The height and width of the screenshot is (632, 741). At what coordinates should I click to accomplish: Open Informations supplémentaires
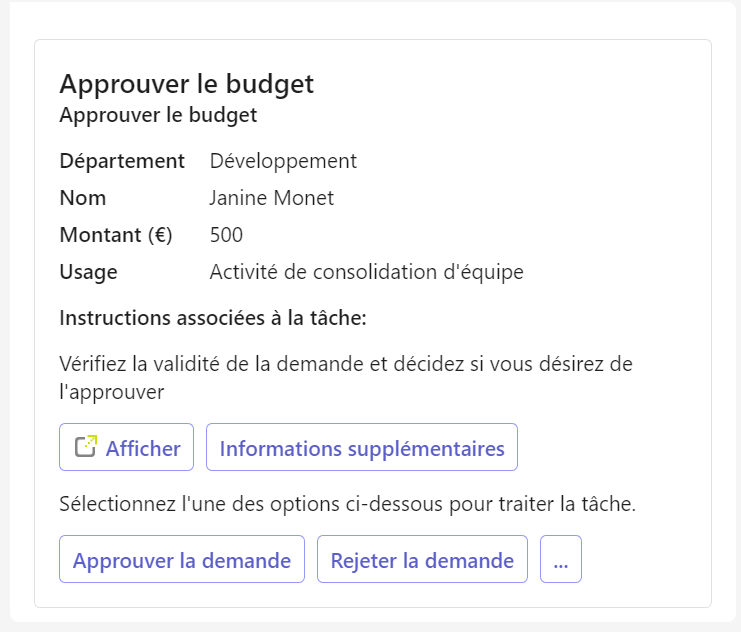[x=362, y=448]
